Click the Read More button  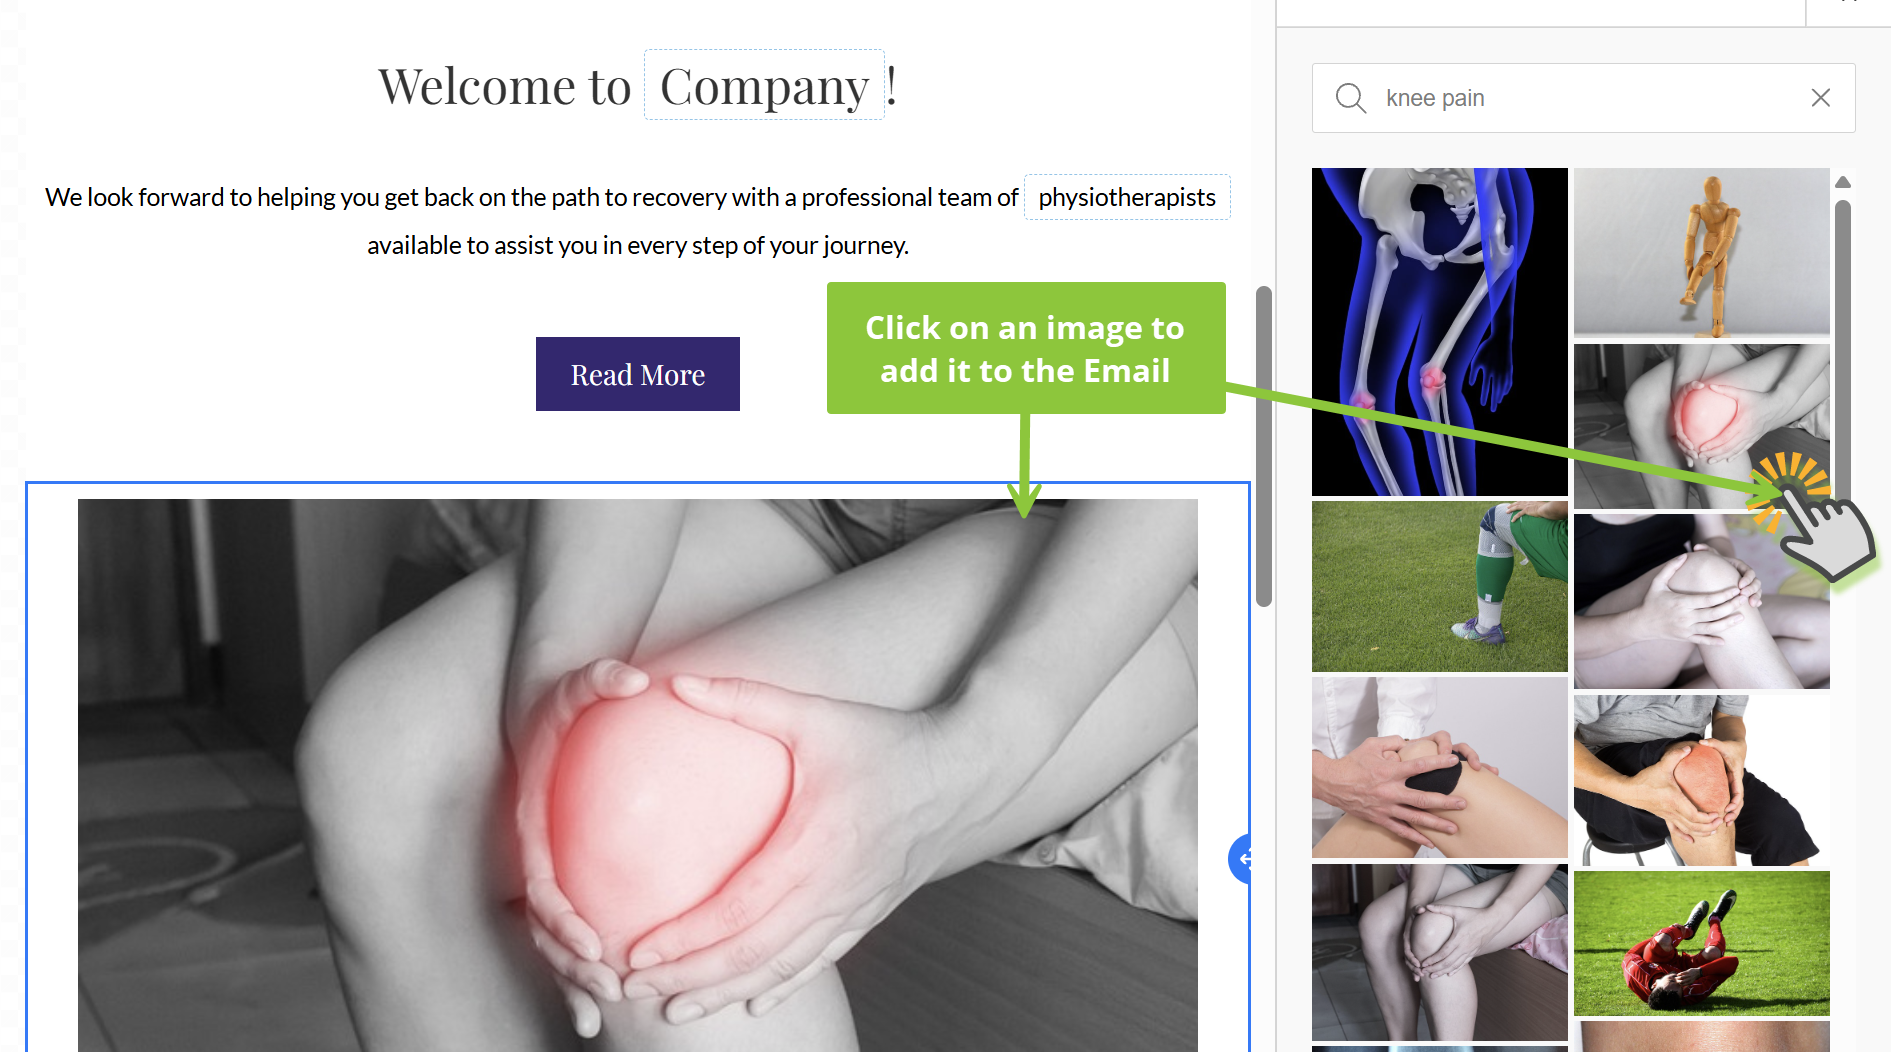[x=637, y=374]
